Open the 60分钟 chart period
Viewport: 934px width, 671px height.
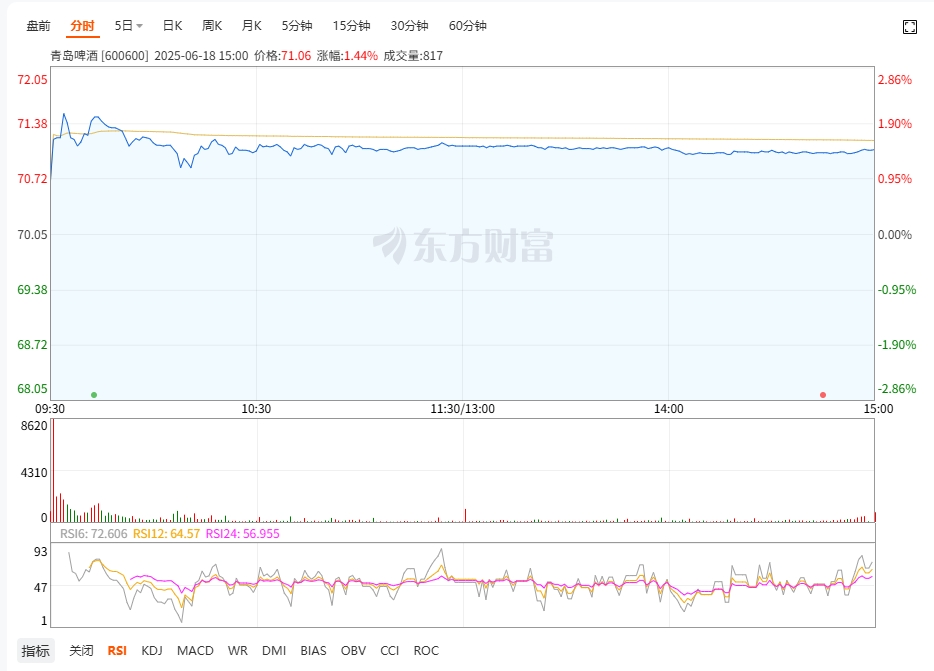[468, 26]
